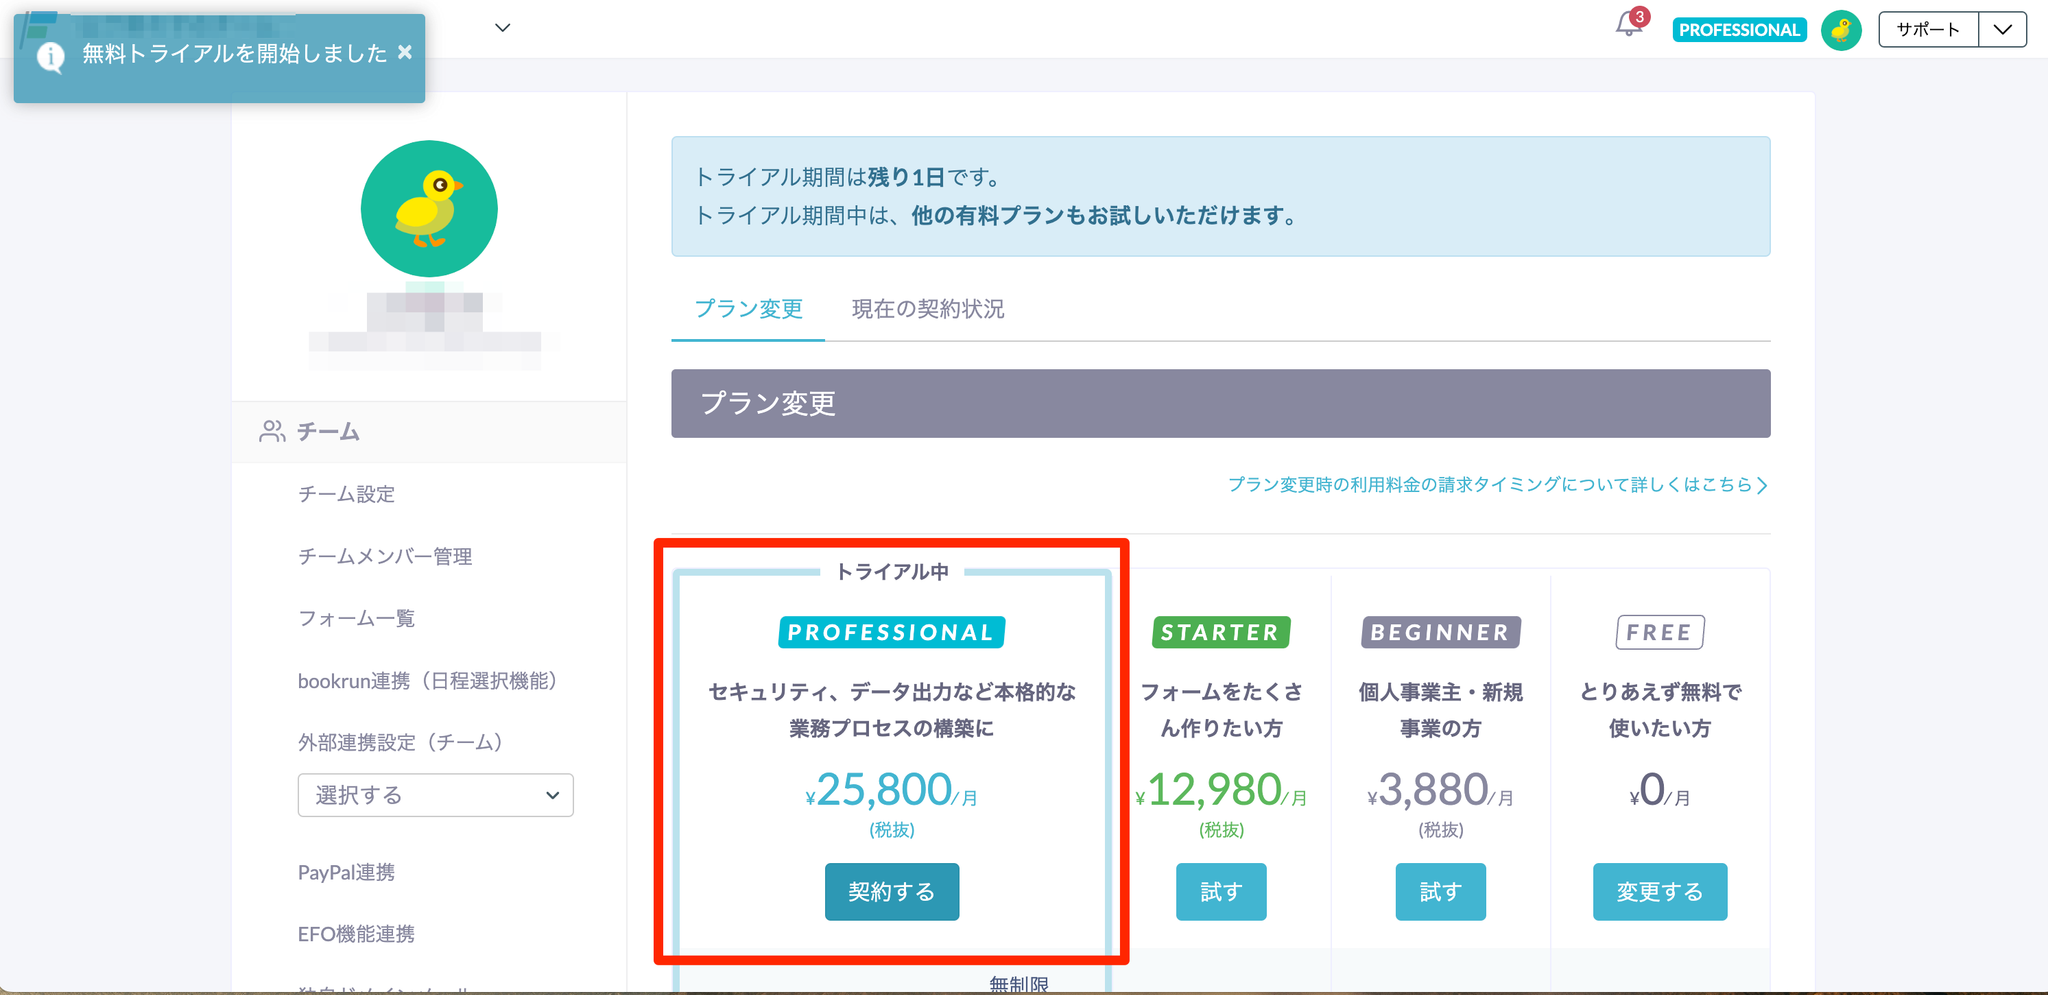Dismiss the free trial started toast

405,52
